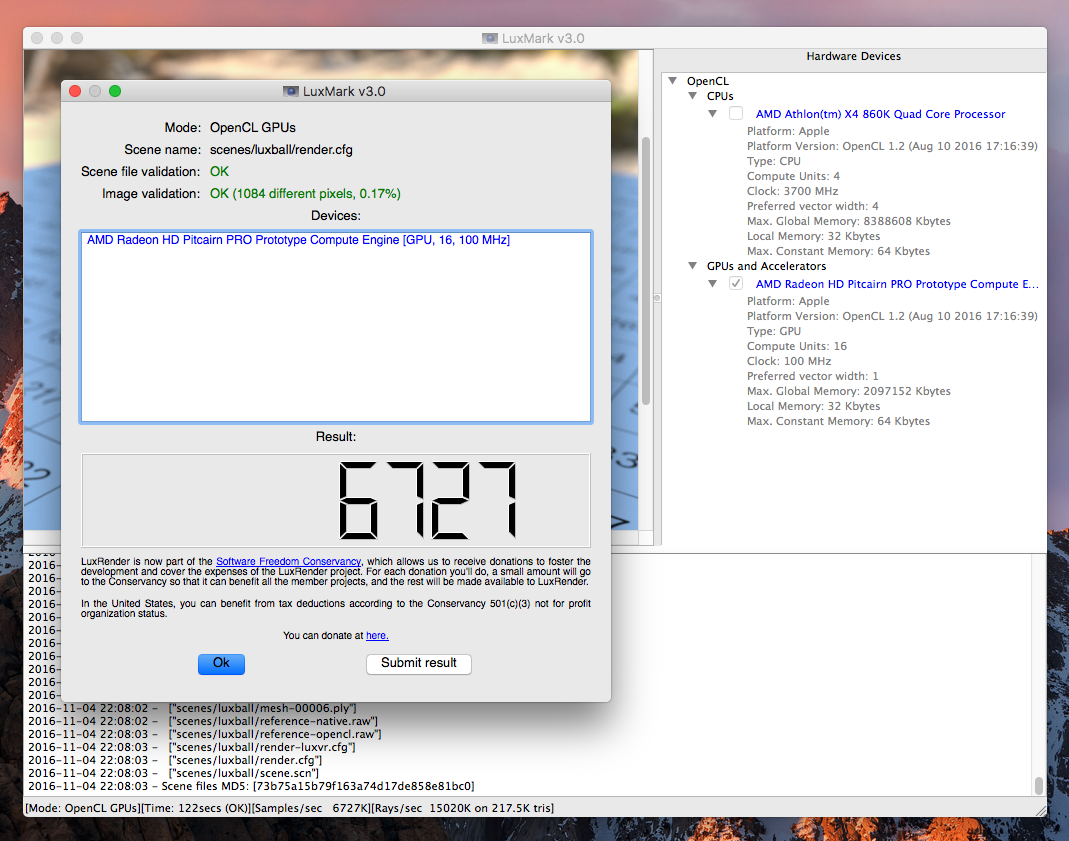Click 'Preferred vector width: 4' line
This screenshot has height=841, width=1069.
pos(813,206)
